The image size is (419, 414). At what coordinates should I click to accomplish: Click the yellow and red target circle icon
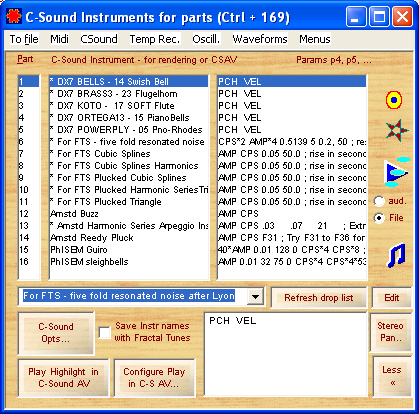pos(394,100)
